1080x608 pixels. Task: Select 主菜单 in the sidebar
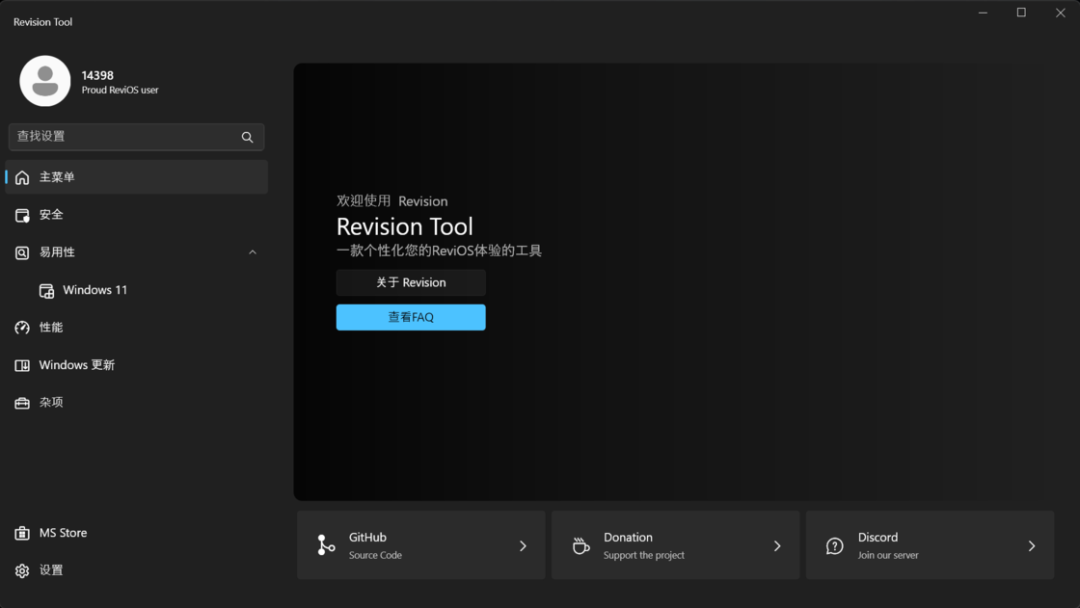pos(136,177)
